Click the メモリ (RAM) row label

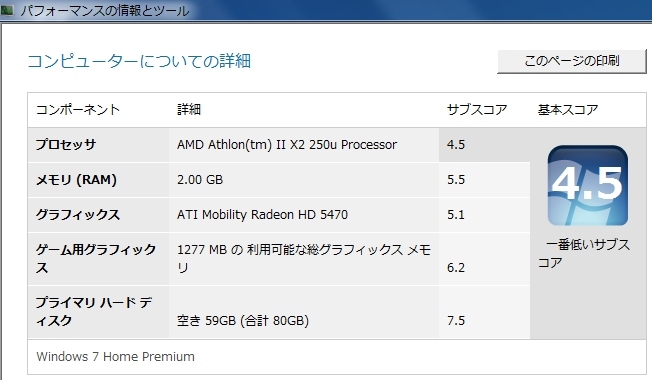pos(76,180)
